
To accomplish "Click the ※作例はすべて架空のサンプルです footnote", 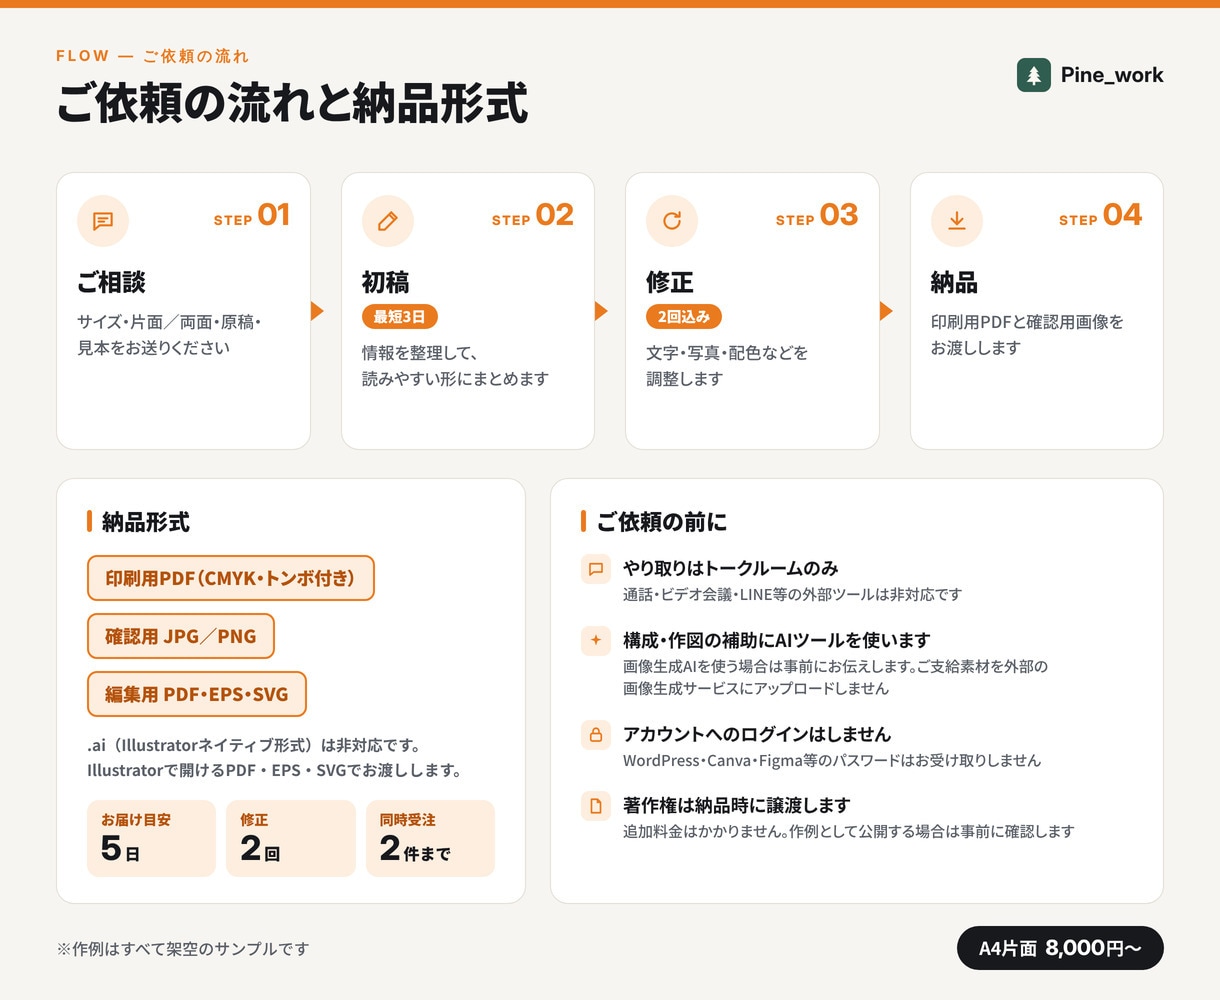I will [x=183, y=949].
